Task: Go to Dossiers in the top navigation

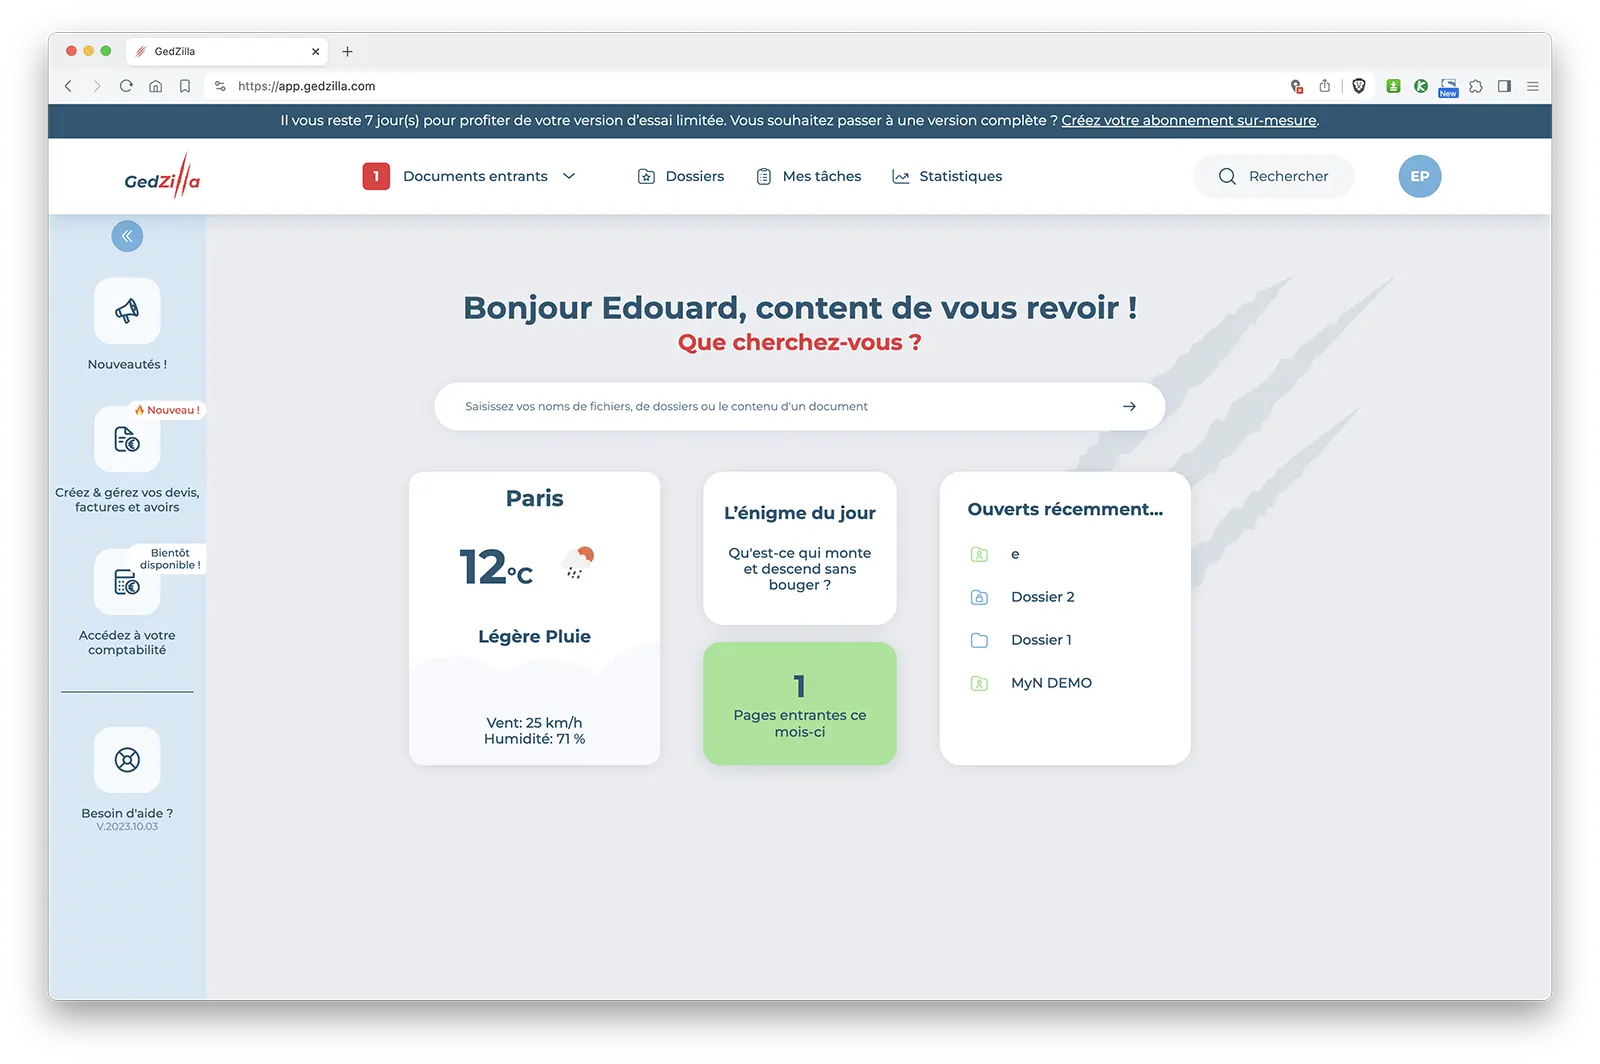Action: click(x=681, y=176)
